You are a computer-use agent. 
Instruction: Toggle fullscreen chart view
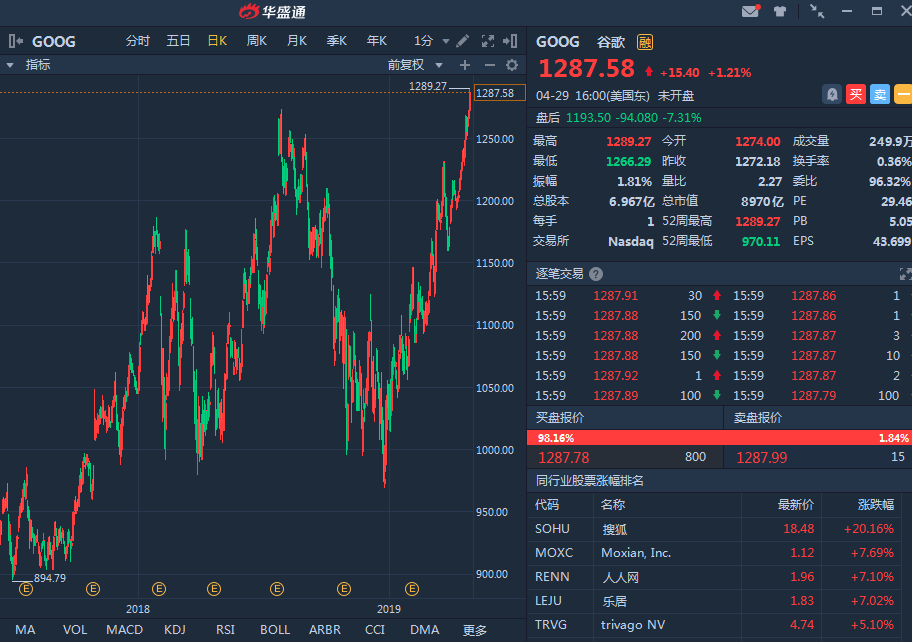(488, 41)
